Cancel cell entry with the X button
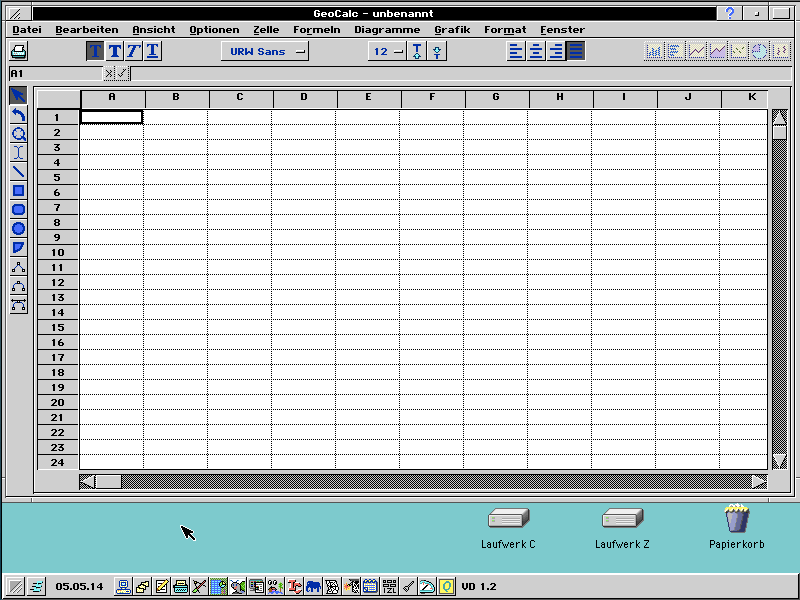800x600 pixels. [x=111, y=73]
